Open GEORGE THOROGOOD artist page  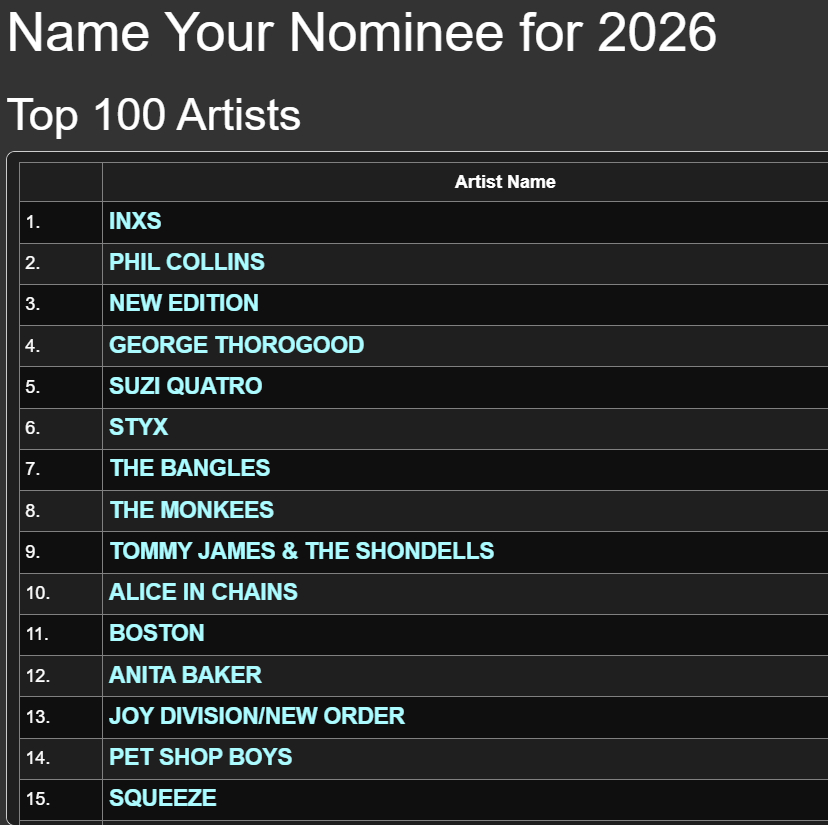[236, 345]
